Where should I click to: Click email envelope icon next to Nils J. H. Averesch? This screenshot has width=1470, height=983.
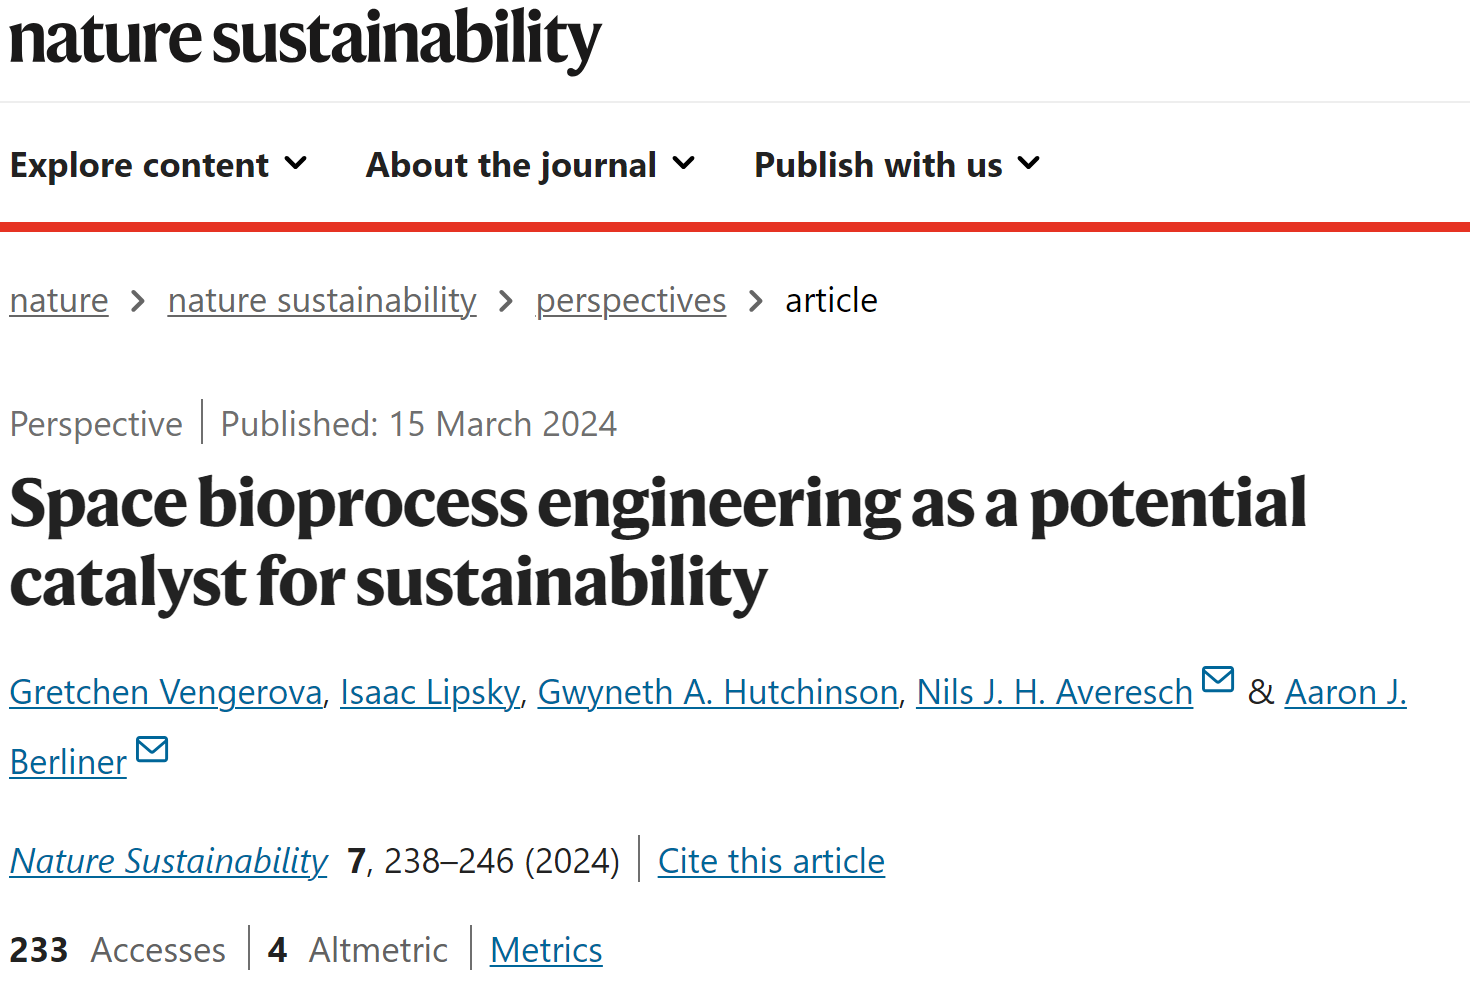point(1217,679)
